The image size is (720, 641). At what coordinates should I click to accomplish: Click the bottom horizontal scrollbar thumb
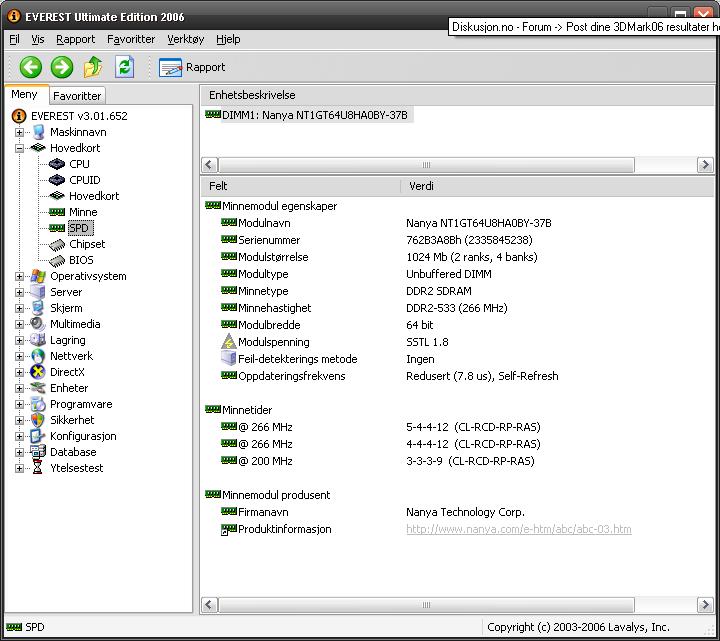[x=426, y=605]
